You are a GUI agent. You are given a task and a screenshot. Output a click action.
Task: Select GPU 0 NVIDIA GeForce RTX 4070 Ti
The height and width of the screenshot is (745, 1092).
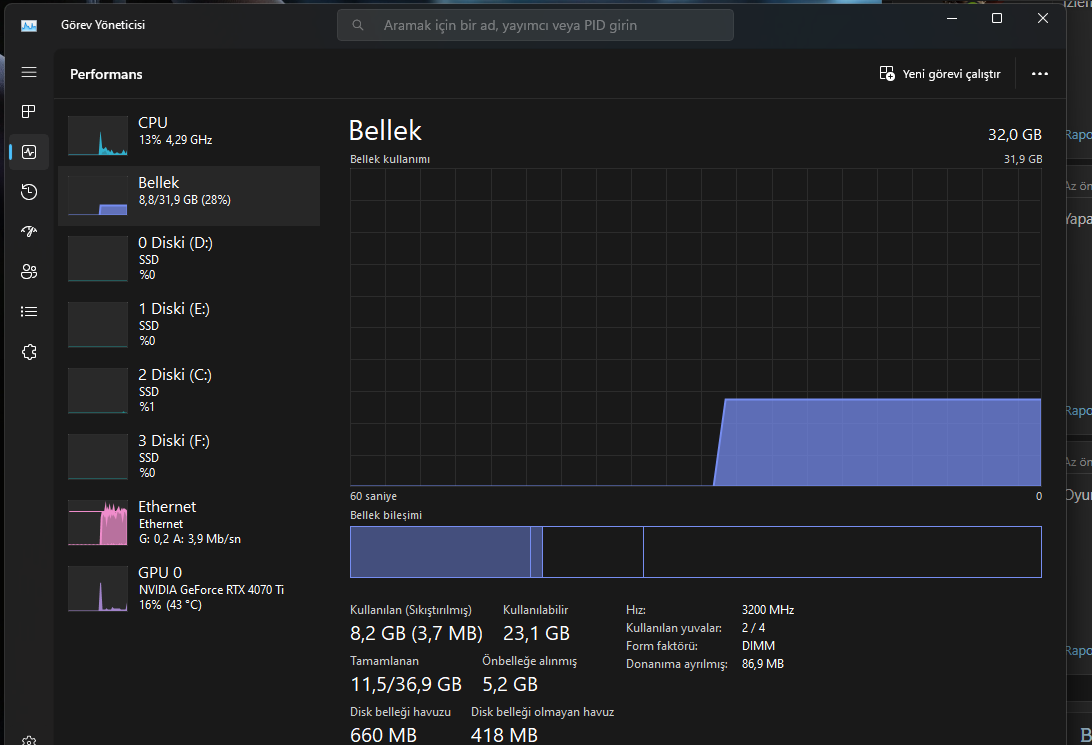189,588
